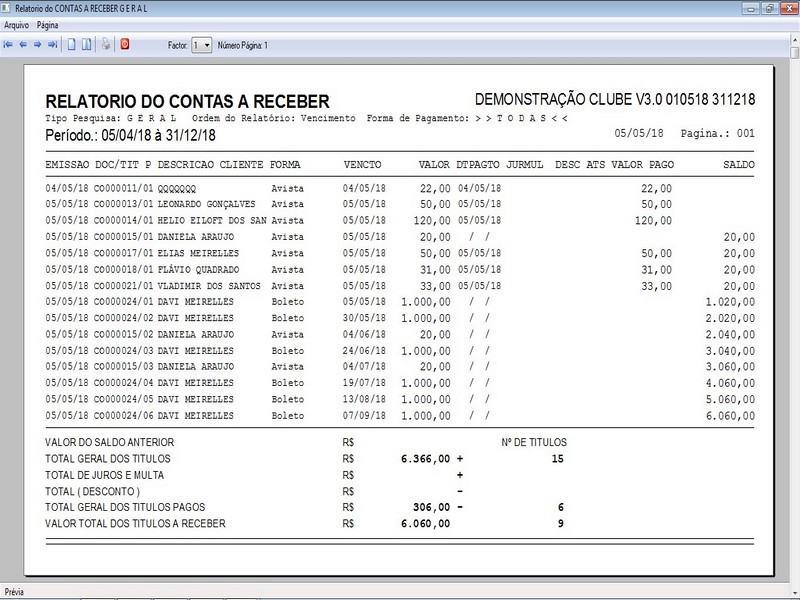Click total paid value '306,00'
Image resolution: width=800 pixels, height=600 pixels.
click(432, 507)
